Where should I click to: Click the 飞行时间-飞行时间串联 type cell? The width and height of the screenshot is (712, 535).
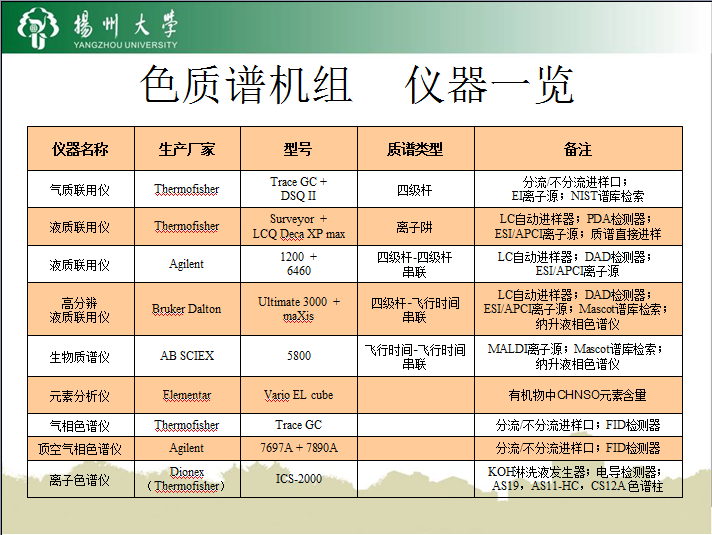click(415, 357)
